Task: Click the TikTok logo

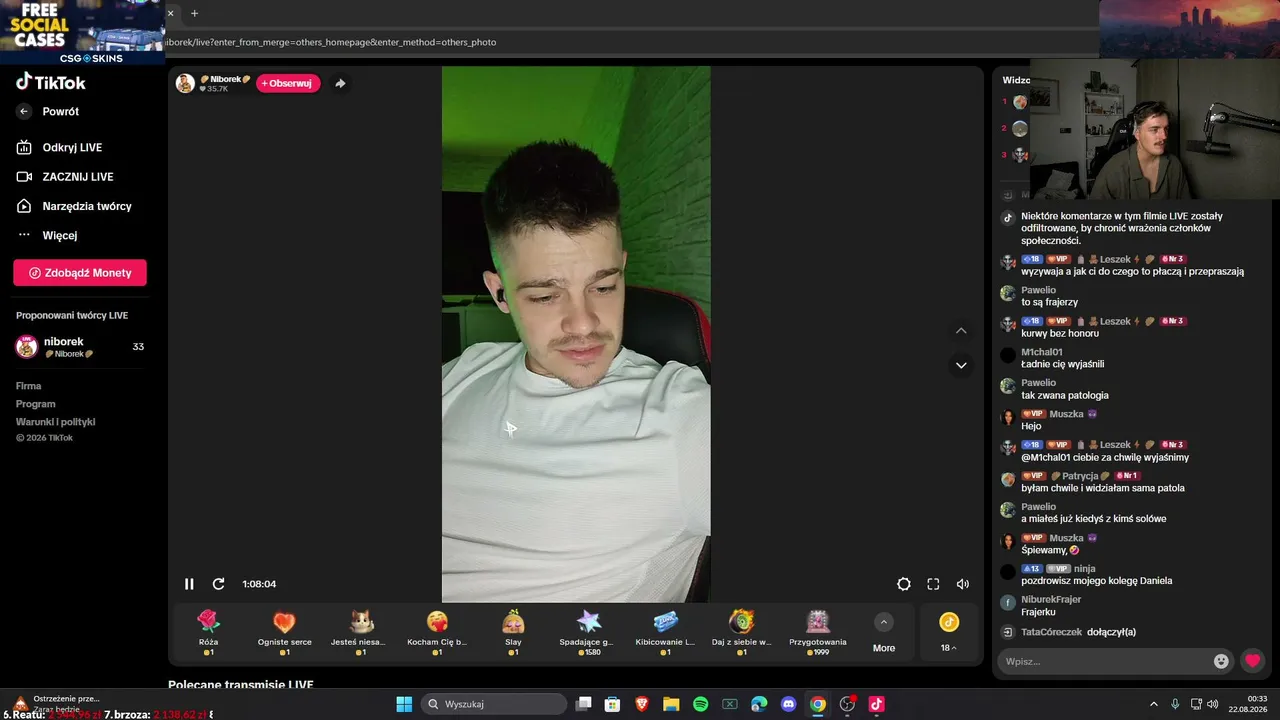Action: coord(51,82)
